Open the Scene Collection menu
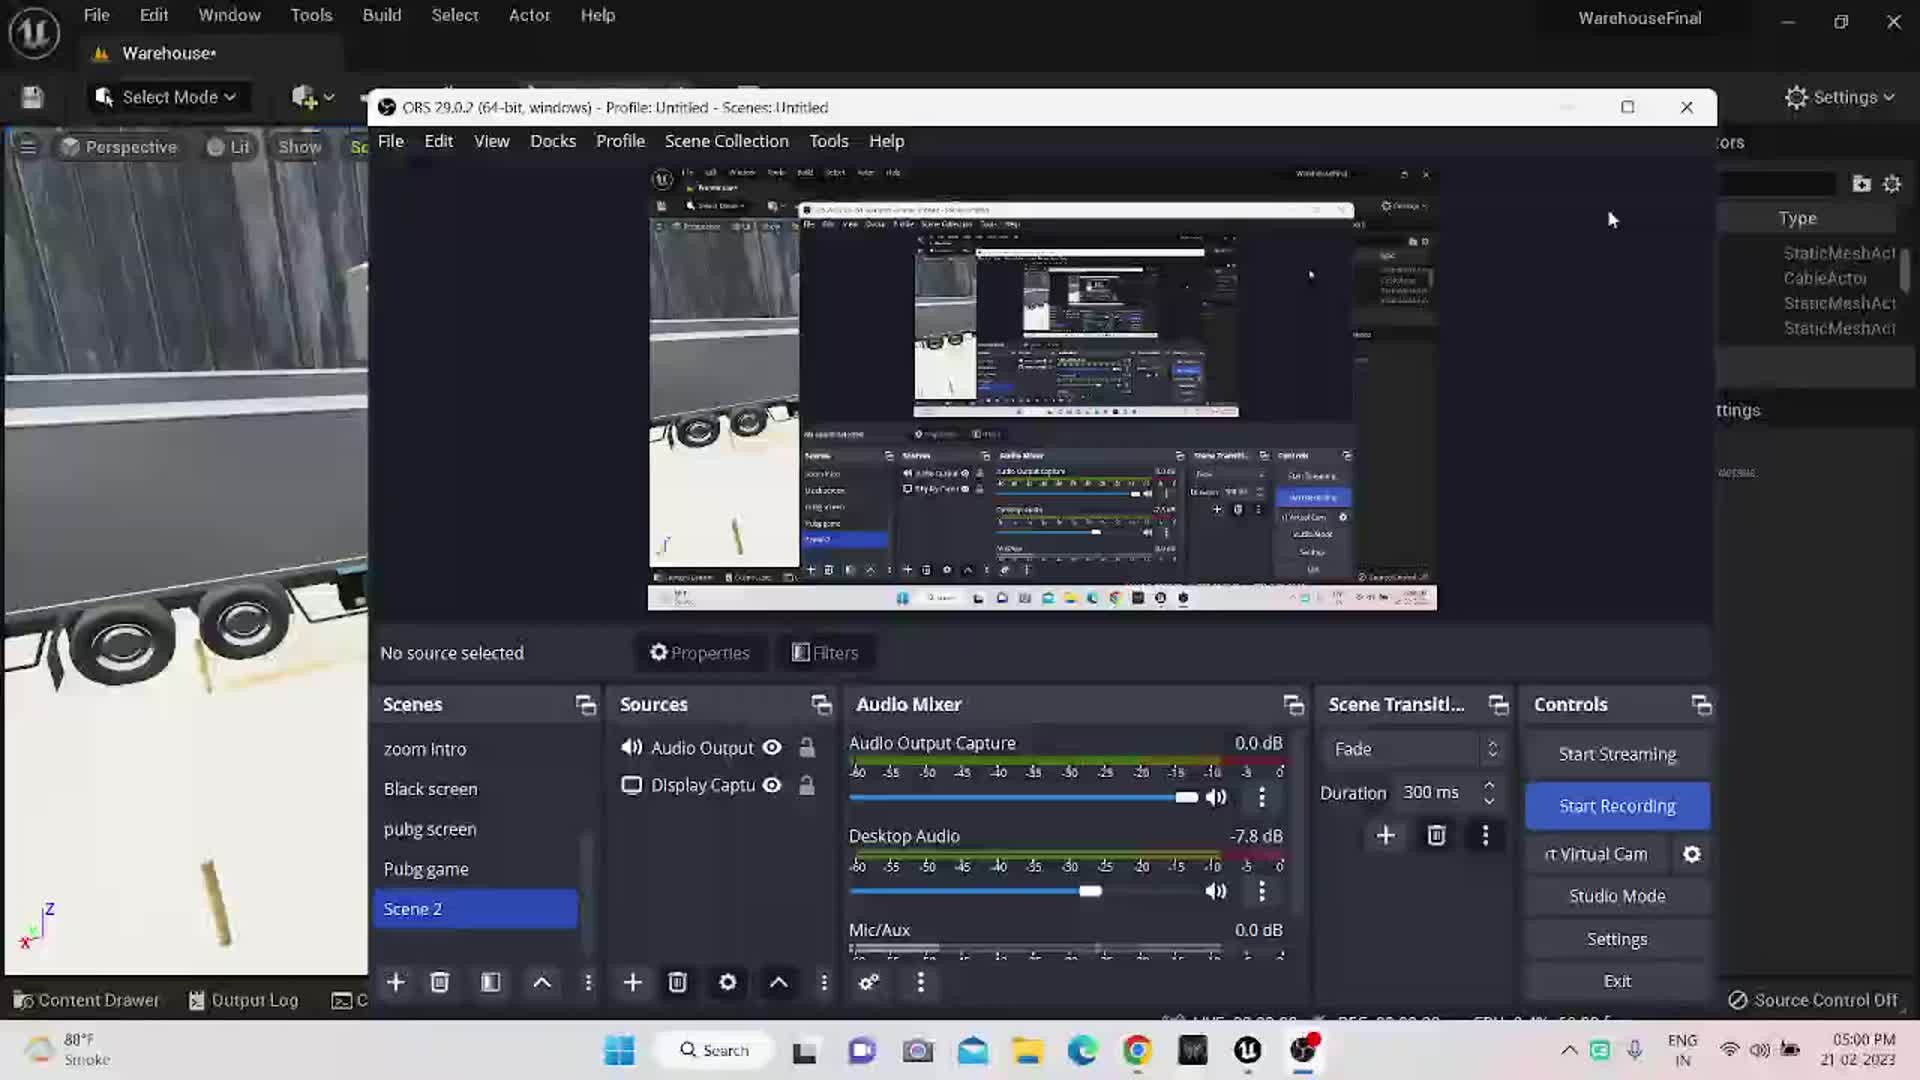 (726, 141)
